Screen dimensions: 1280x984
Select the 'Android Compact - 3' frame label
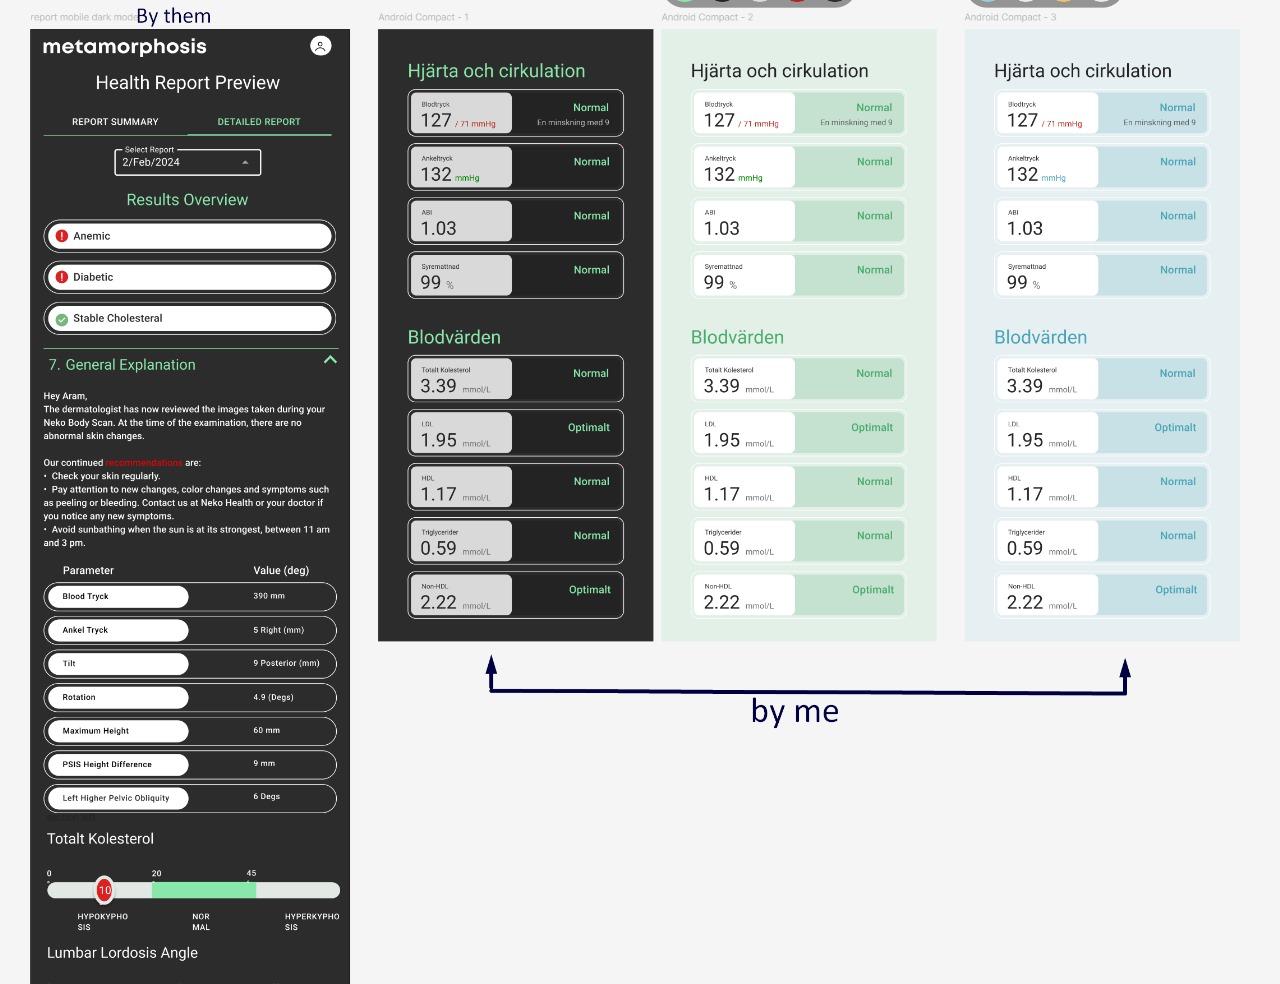[x=1010, y=17]
